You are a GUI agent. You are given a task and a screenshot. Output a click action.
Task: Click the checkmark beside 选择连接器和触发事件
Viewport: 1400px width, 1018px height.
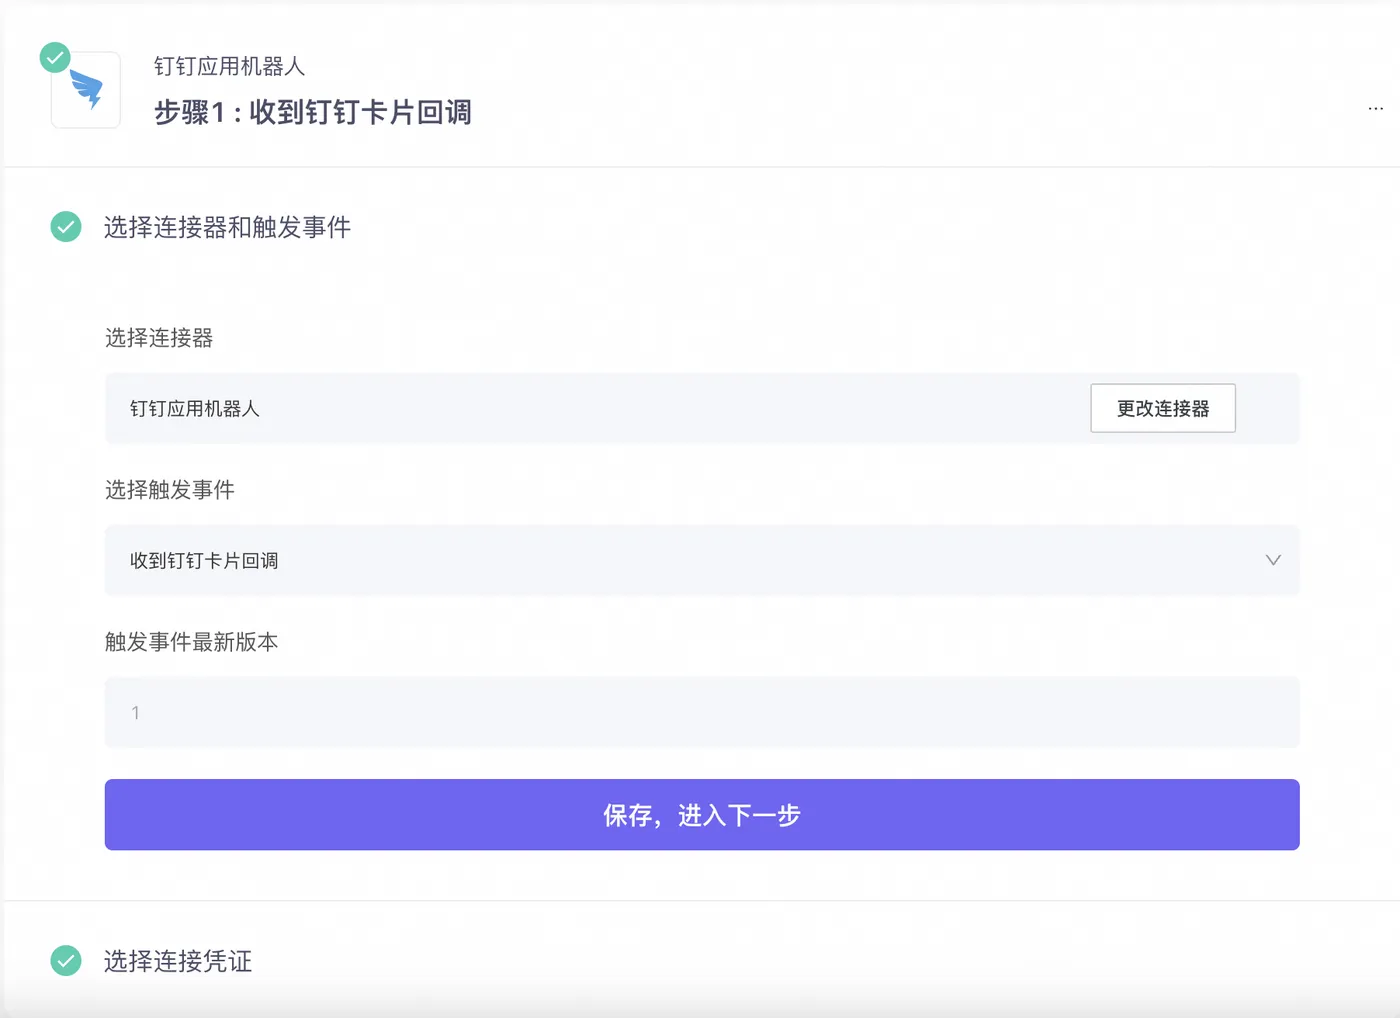66,227
